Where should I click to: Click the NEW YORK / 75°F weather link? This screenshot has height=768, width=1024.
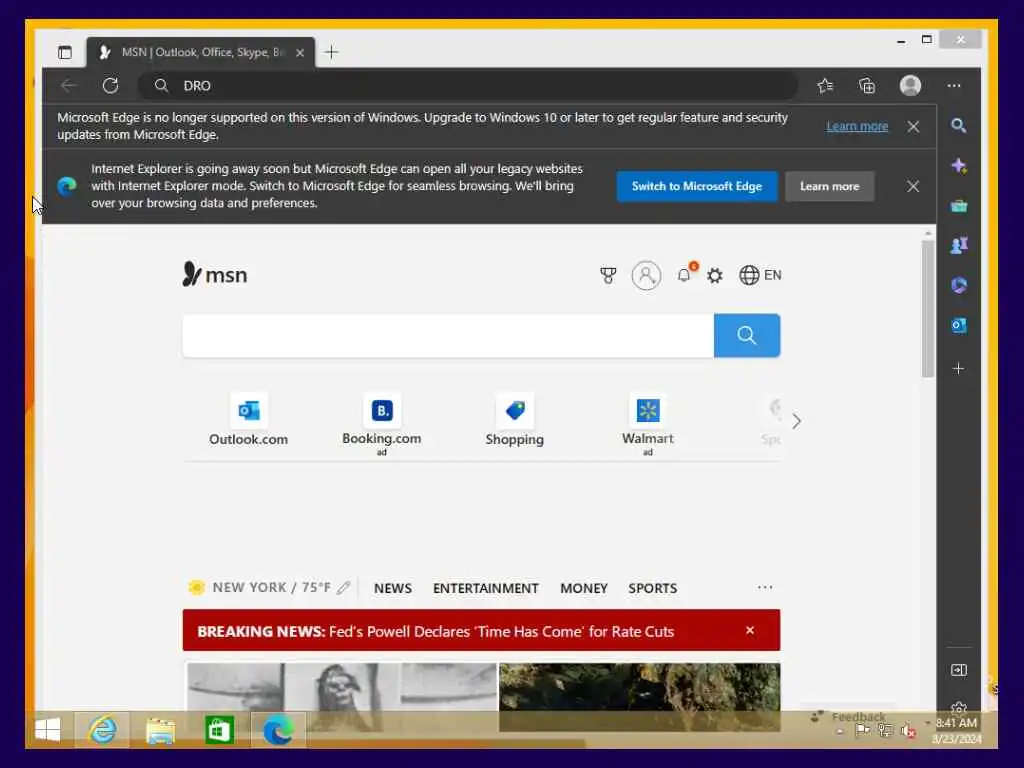click(271, 588)
